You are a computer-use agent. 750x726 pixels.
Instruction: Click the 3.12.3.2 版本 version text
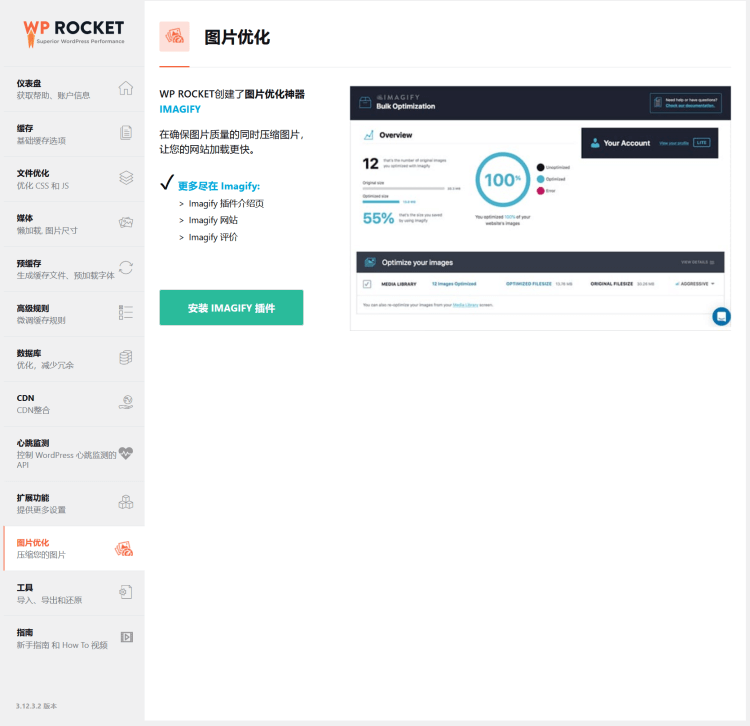(36, 706)
